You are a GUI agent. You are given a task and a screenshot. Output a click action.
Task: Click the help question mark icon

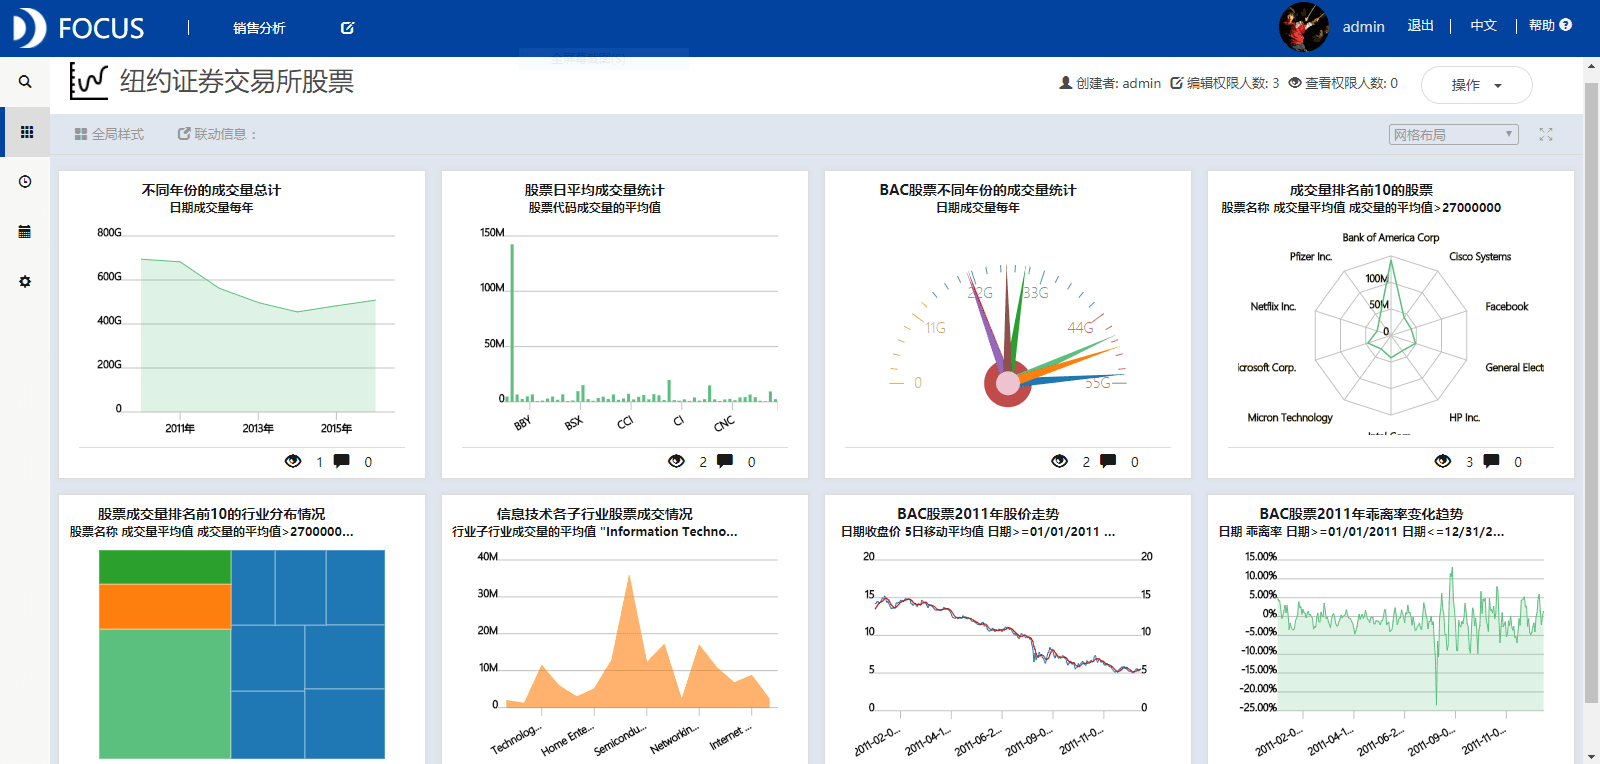[1566, 25]
